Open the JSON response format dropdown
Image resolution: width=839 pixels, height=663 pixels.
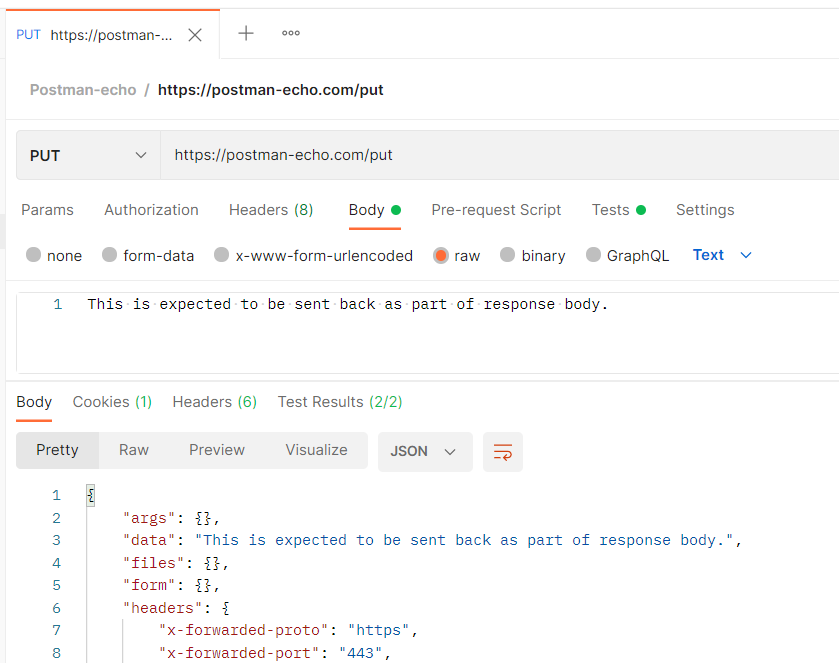point(425,452)
